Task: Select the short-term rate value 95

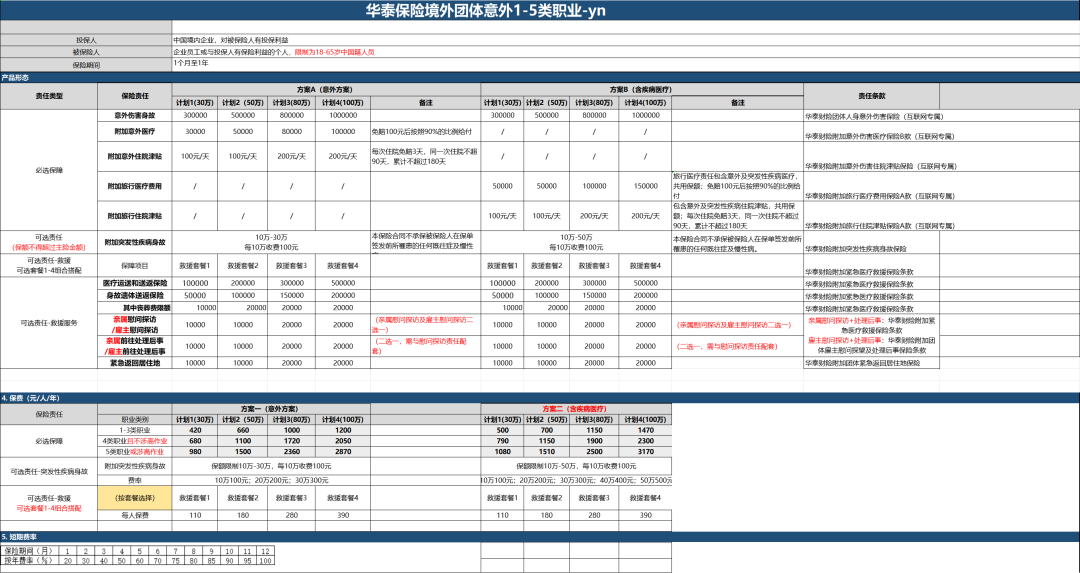Action: tap(247, 561)
